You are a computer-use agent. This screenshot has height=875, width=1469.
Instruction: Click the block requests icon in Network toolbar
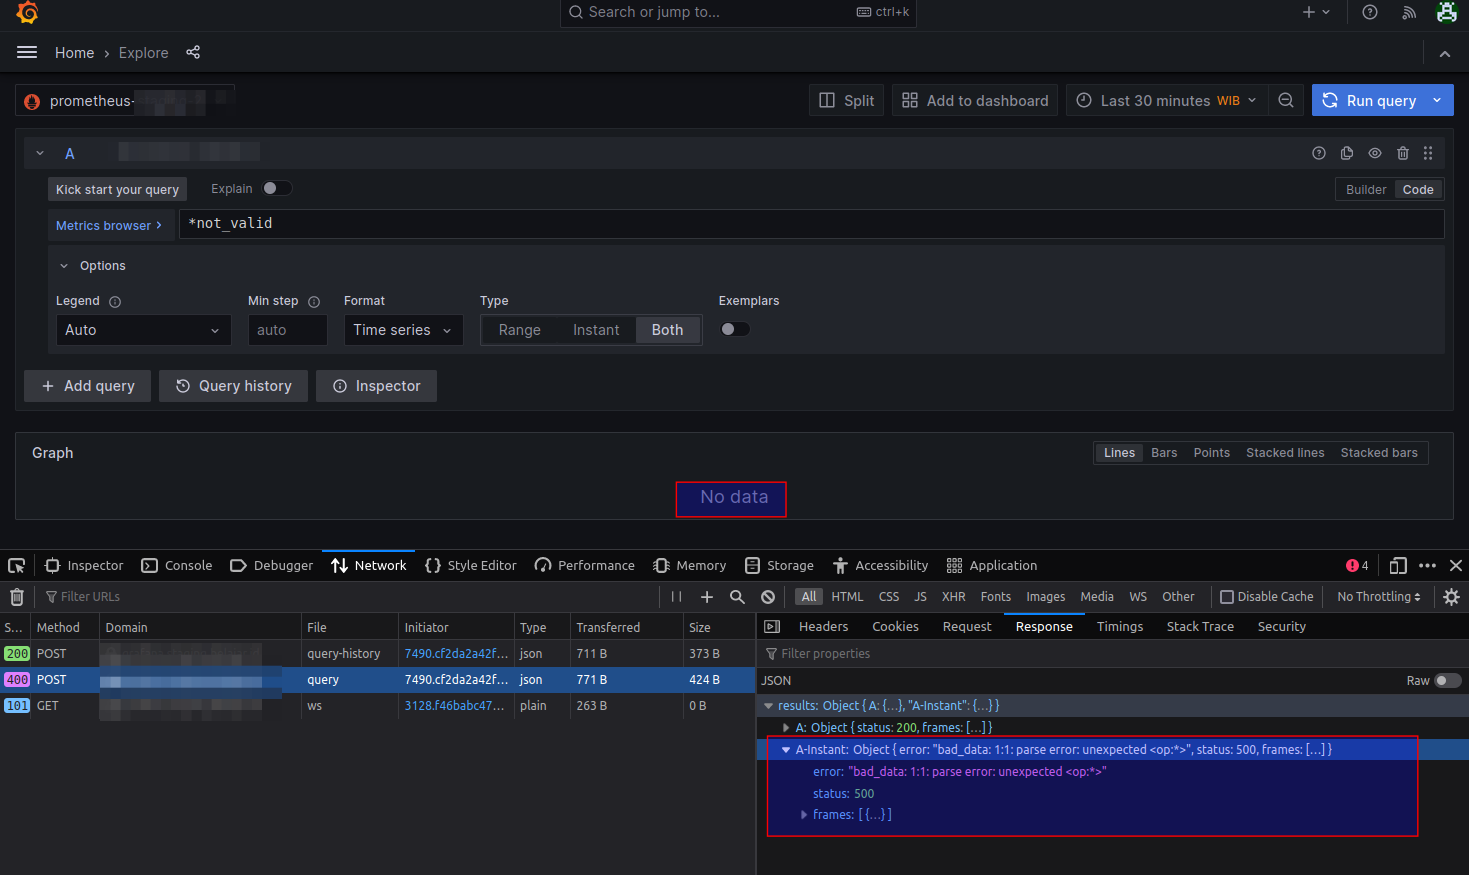pyautogui.click(x=768, y=597)
